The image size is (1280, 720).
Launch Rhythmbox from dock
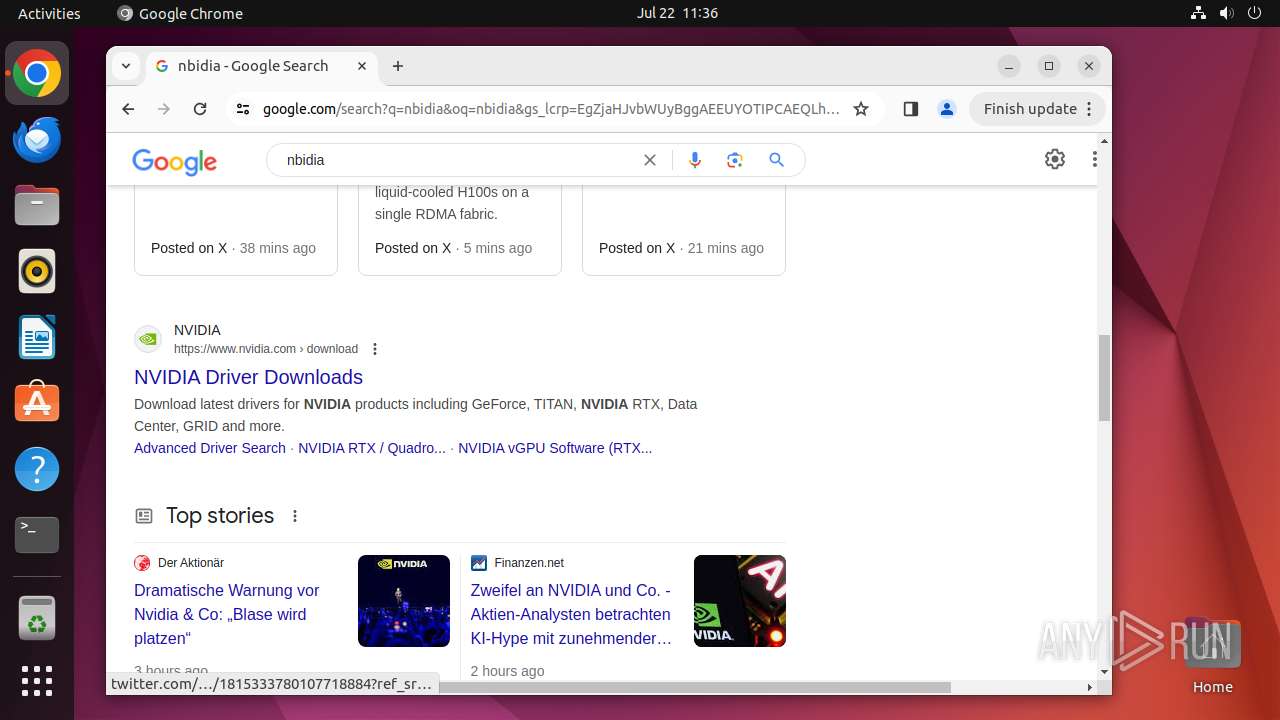click(37, 271)
